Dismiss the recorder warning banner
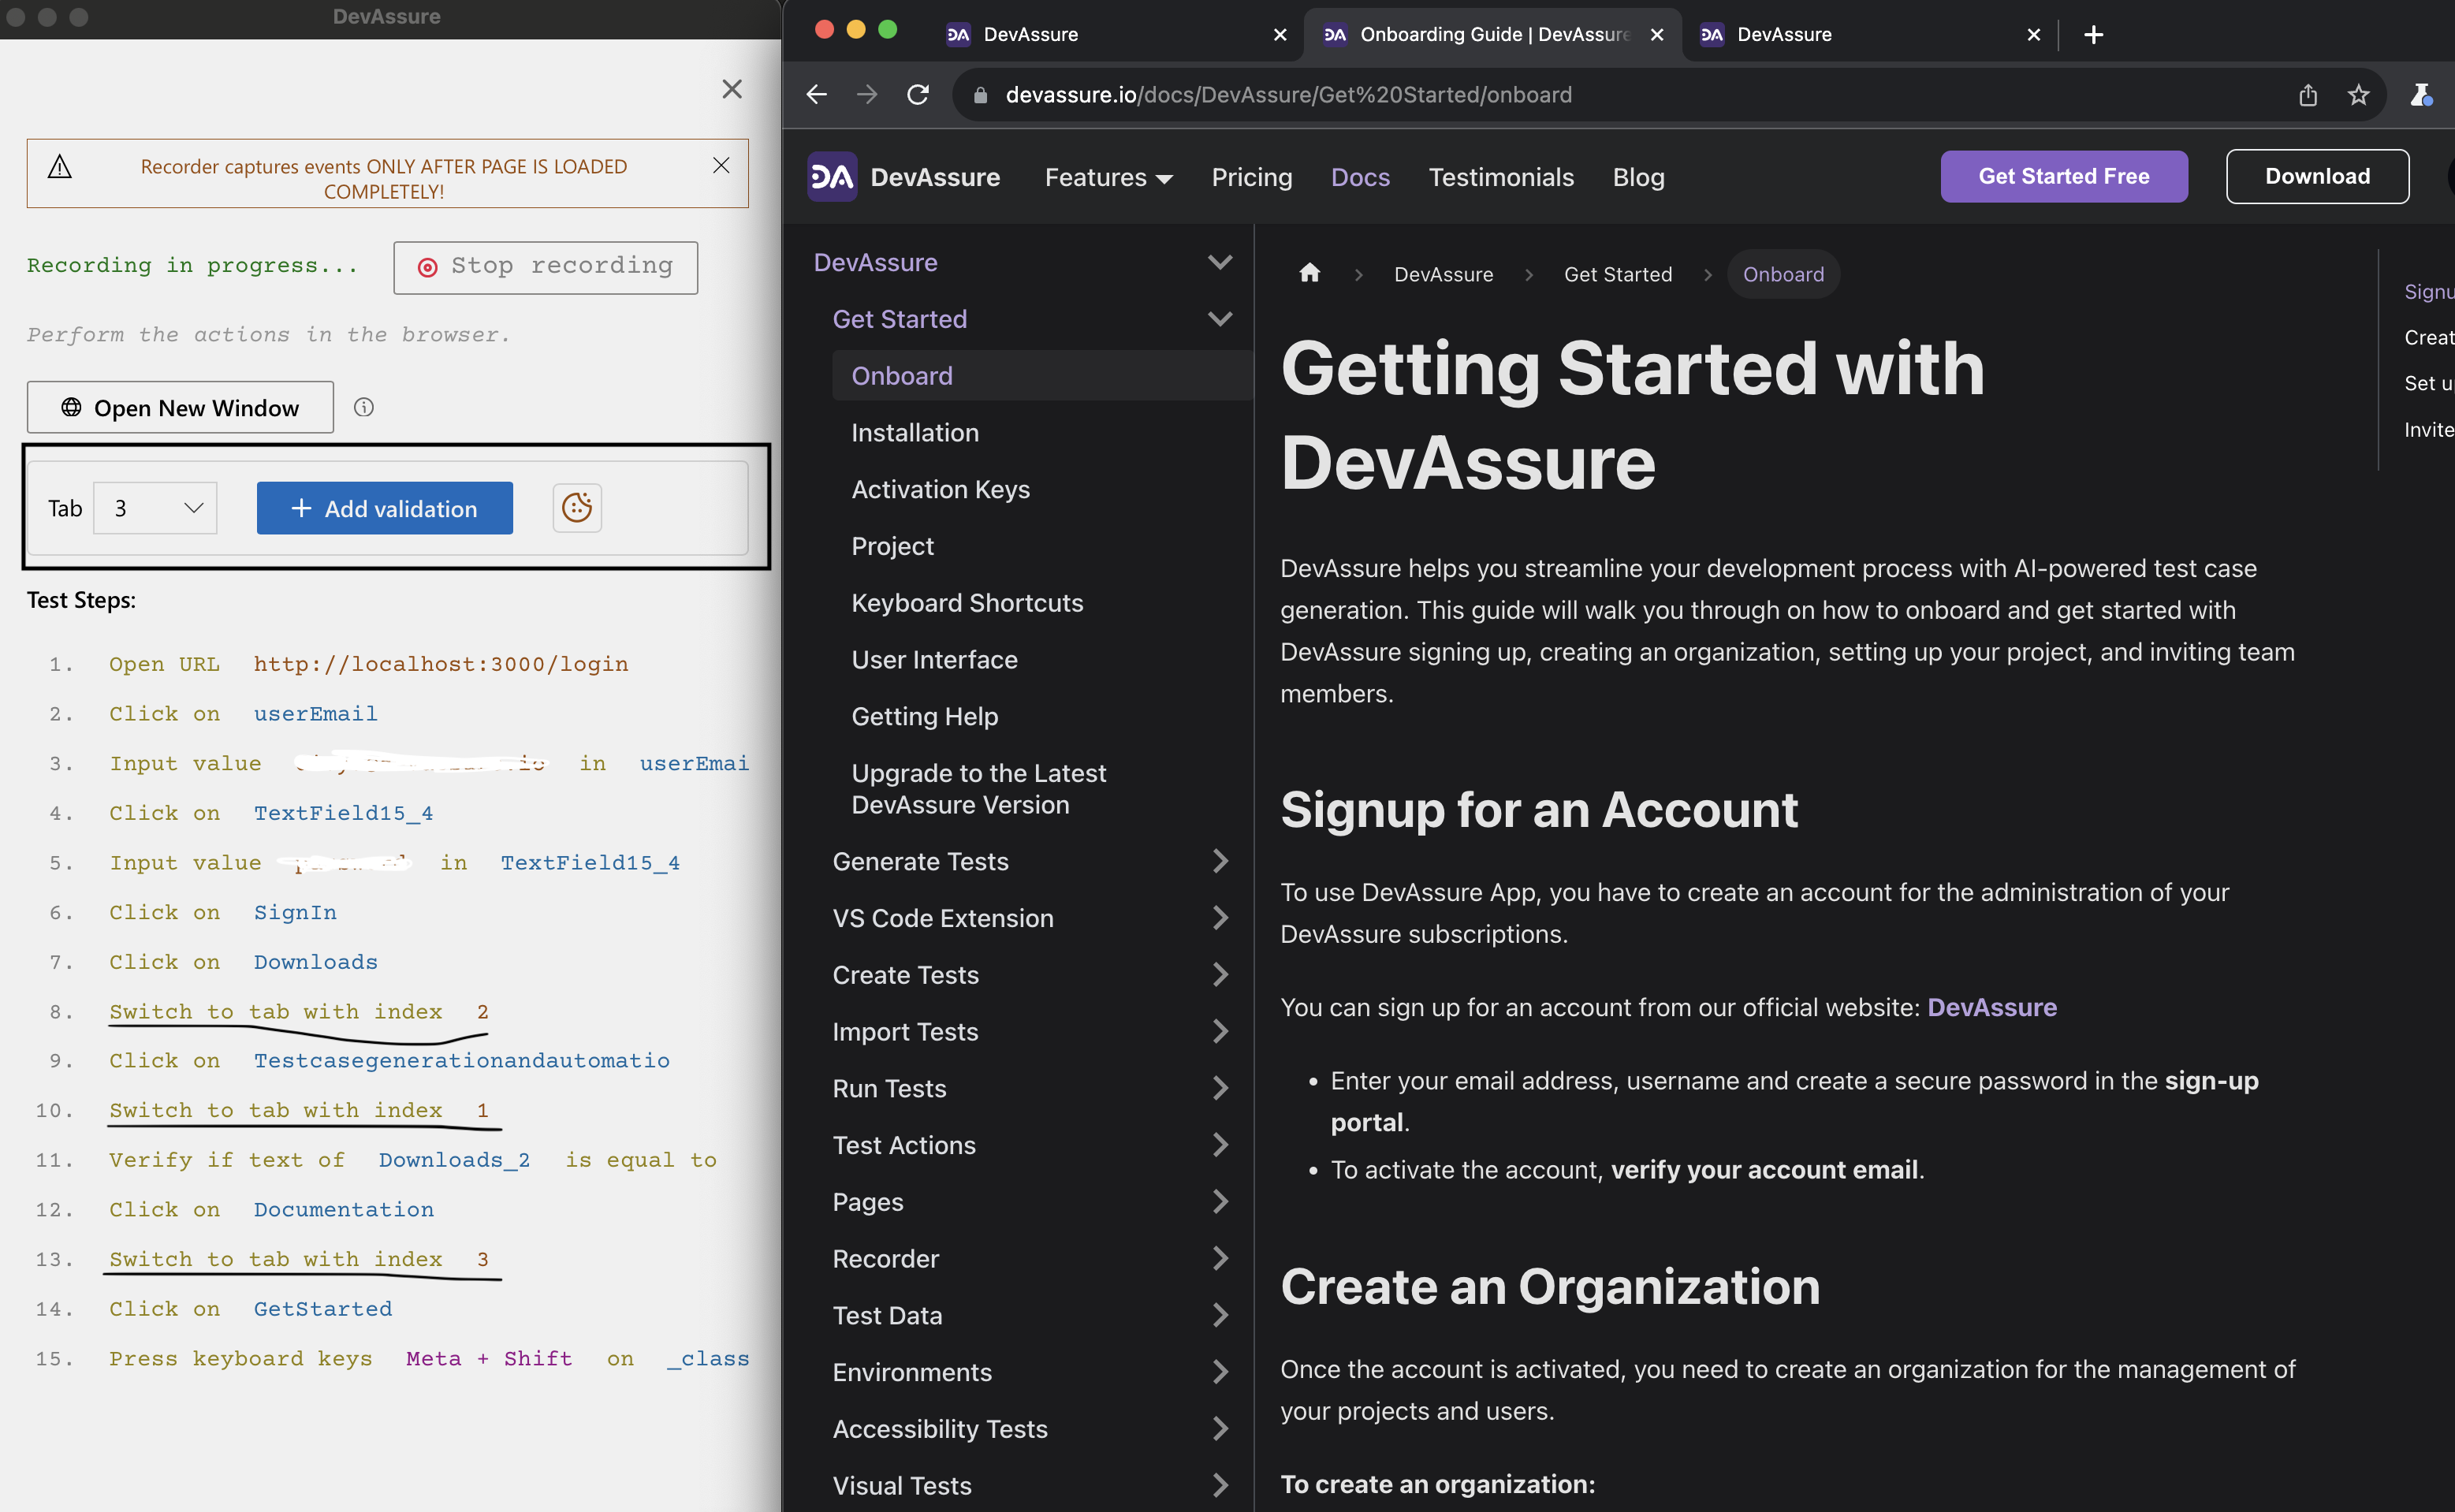 (x=721, y=165)
